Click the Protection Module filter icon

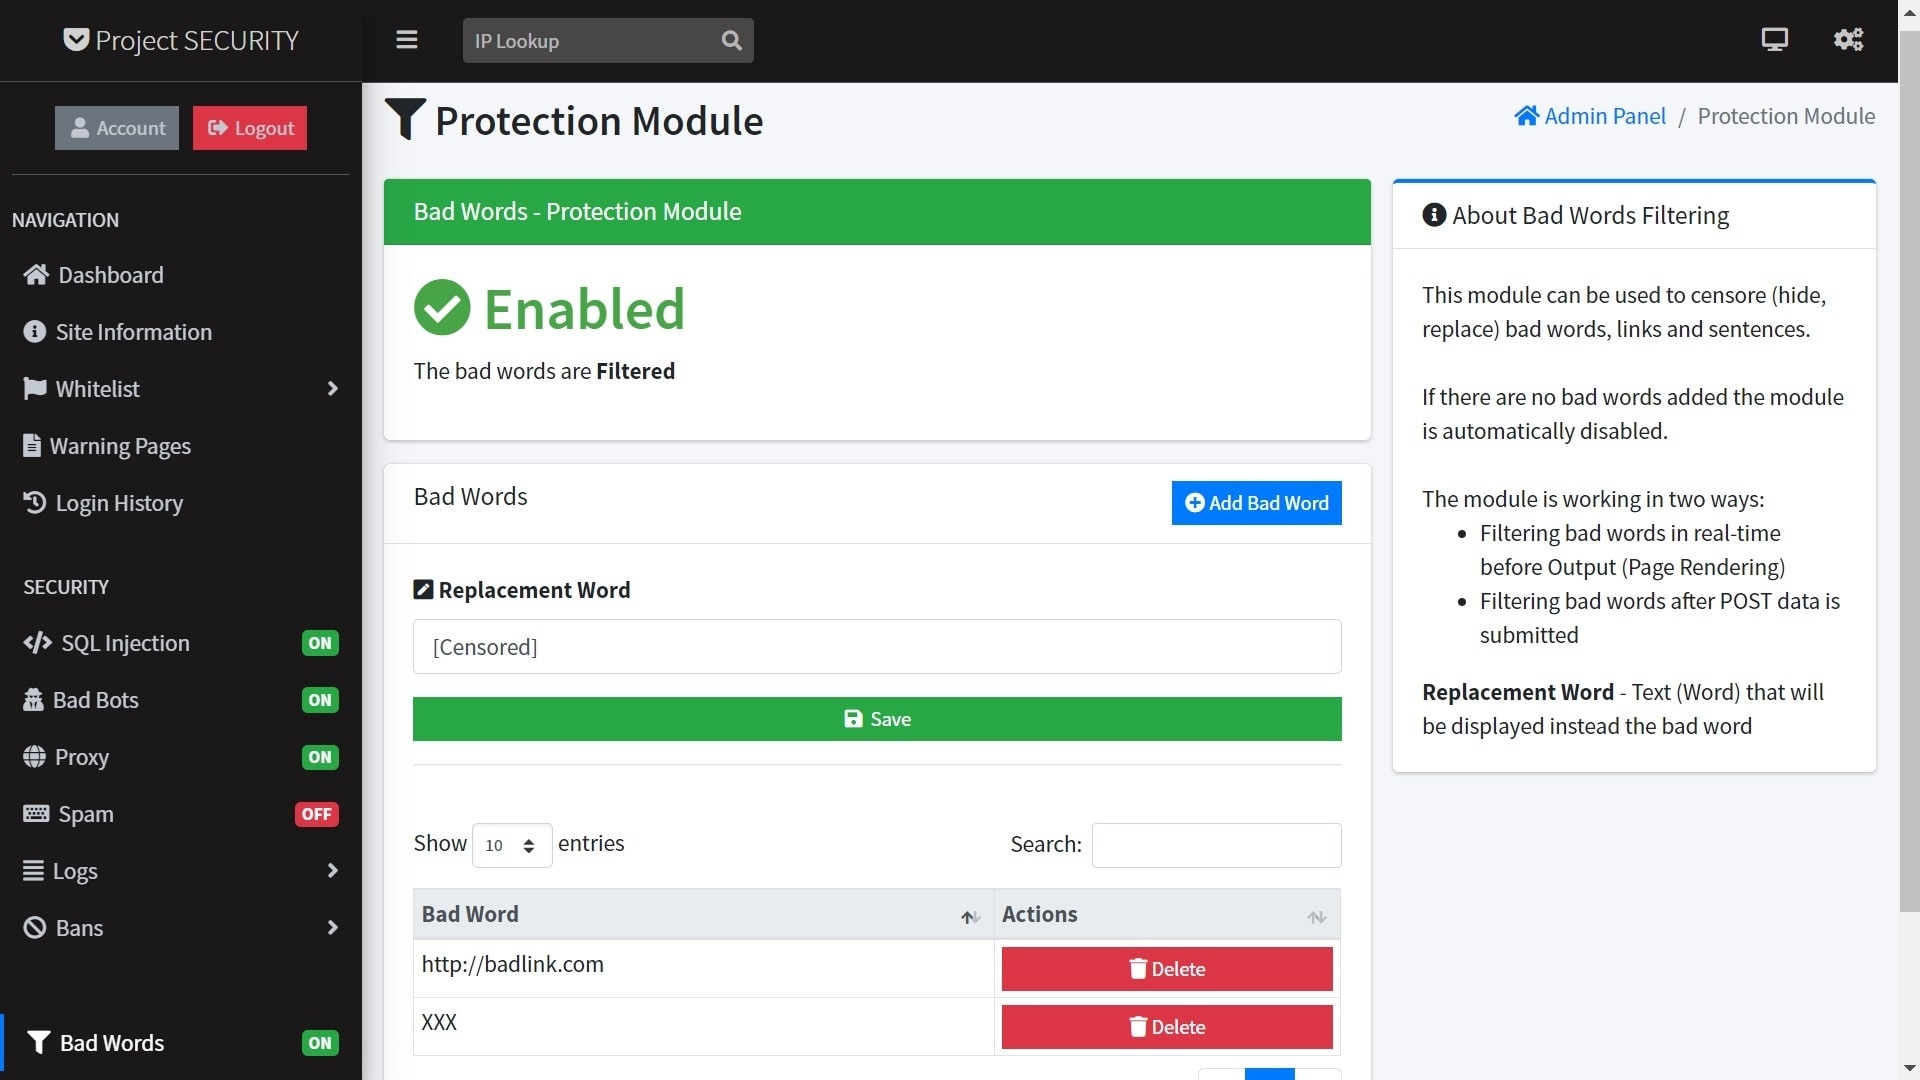405,119
